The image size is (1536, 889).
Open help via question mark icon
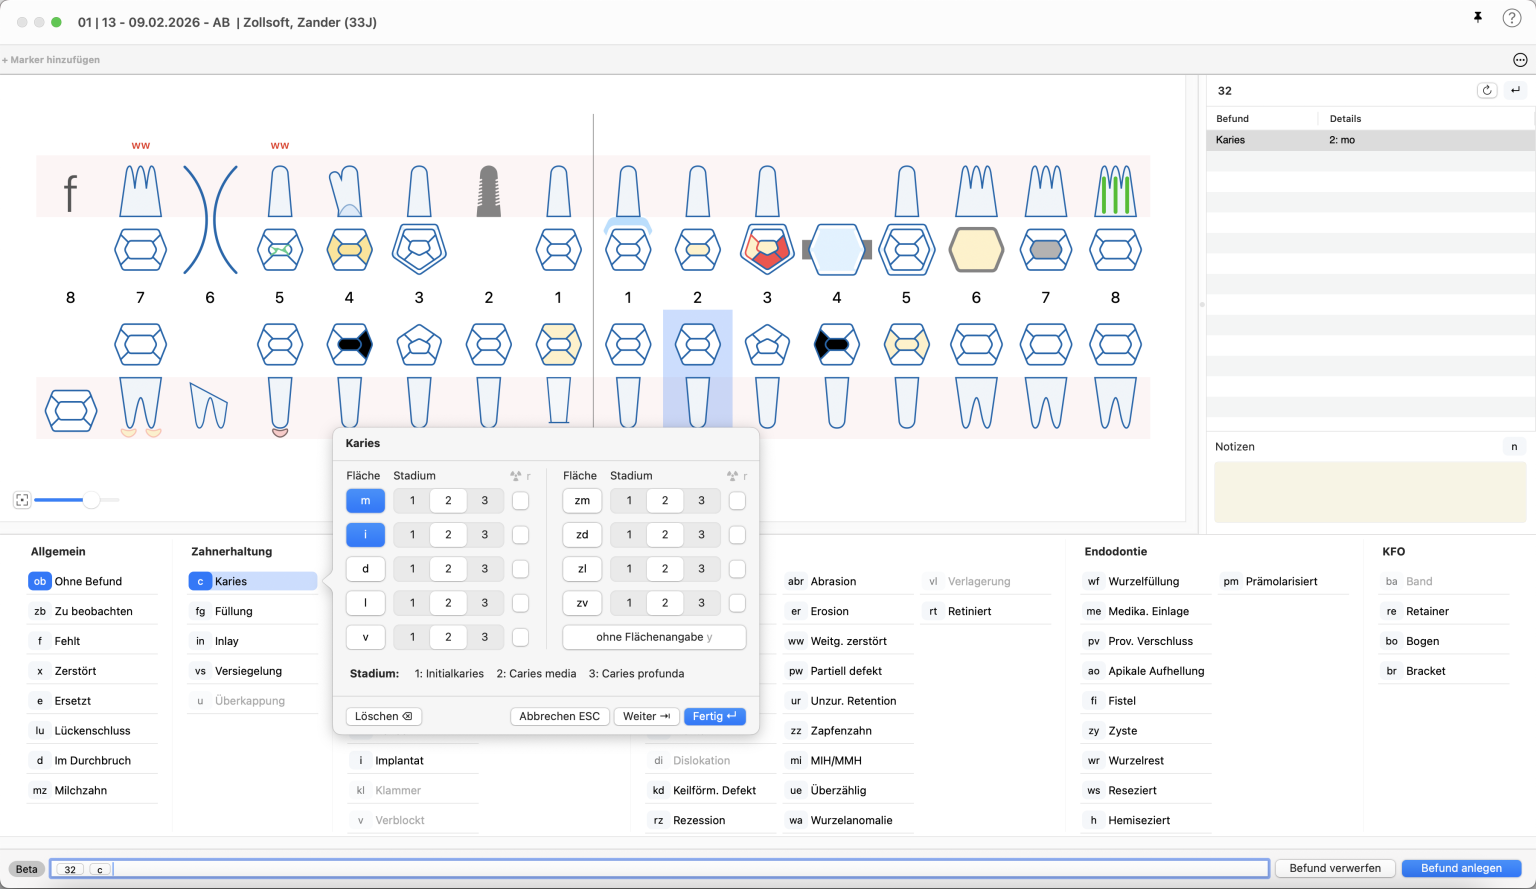point(1511,18)
